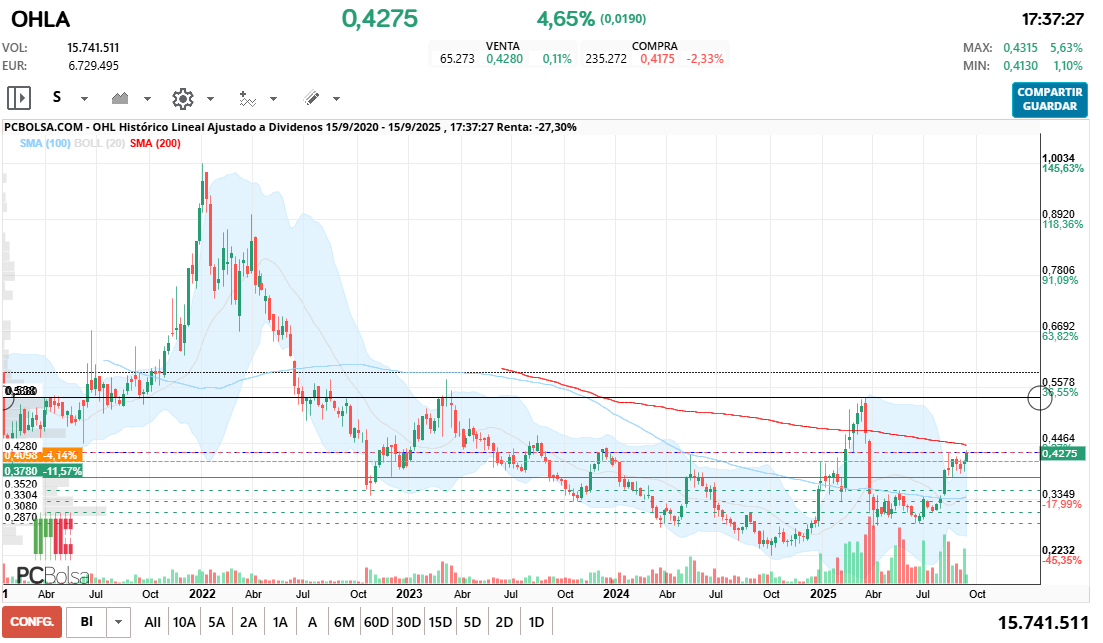Screen dimensions: 1103x643
Task: Click the EUR value 6.729.495
Action: (x=94, y=66)
